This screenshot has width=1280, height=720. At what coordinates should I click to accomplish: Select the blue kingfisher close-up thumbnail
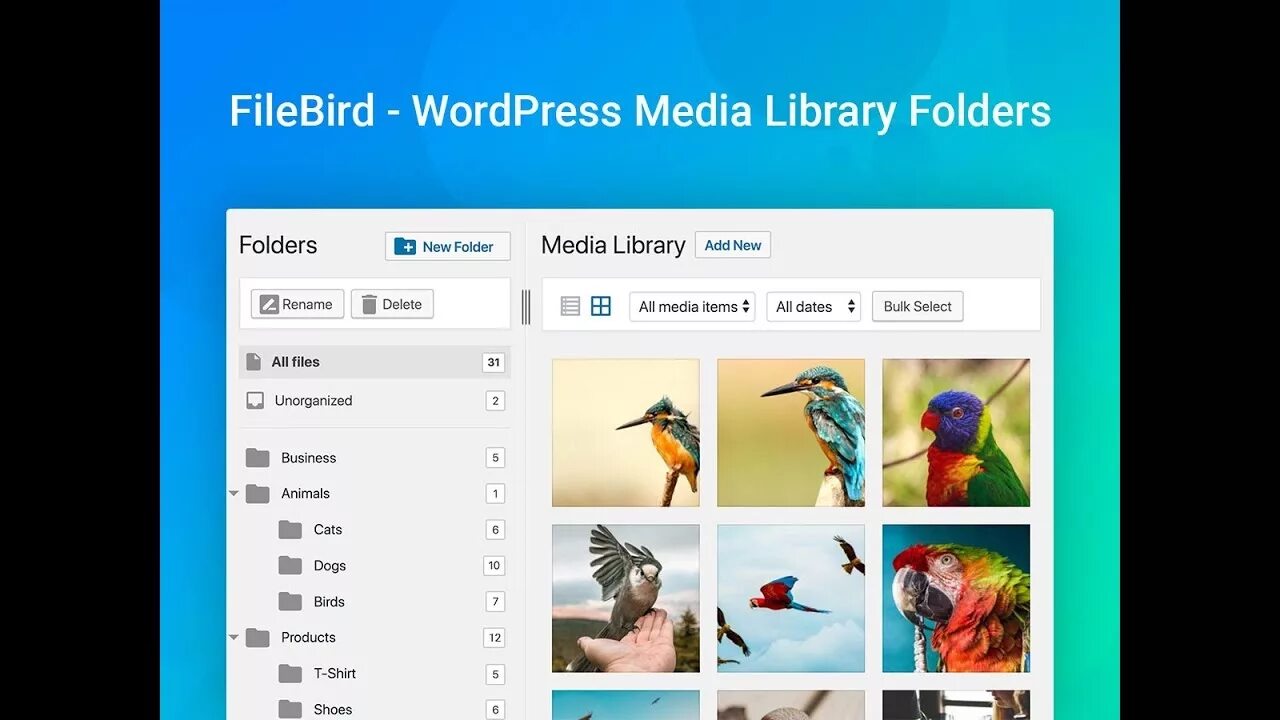pos(791,433)
